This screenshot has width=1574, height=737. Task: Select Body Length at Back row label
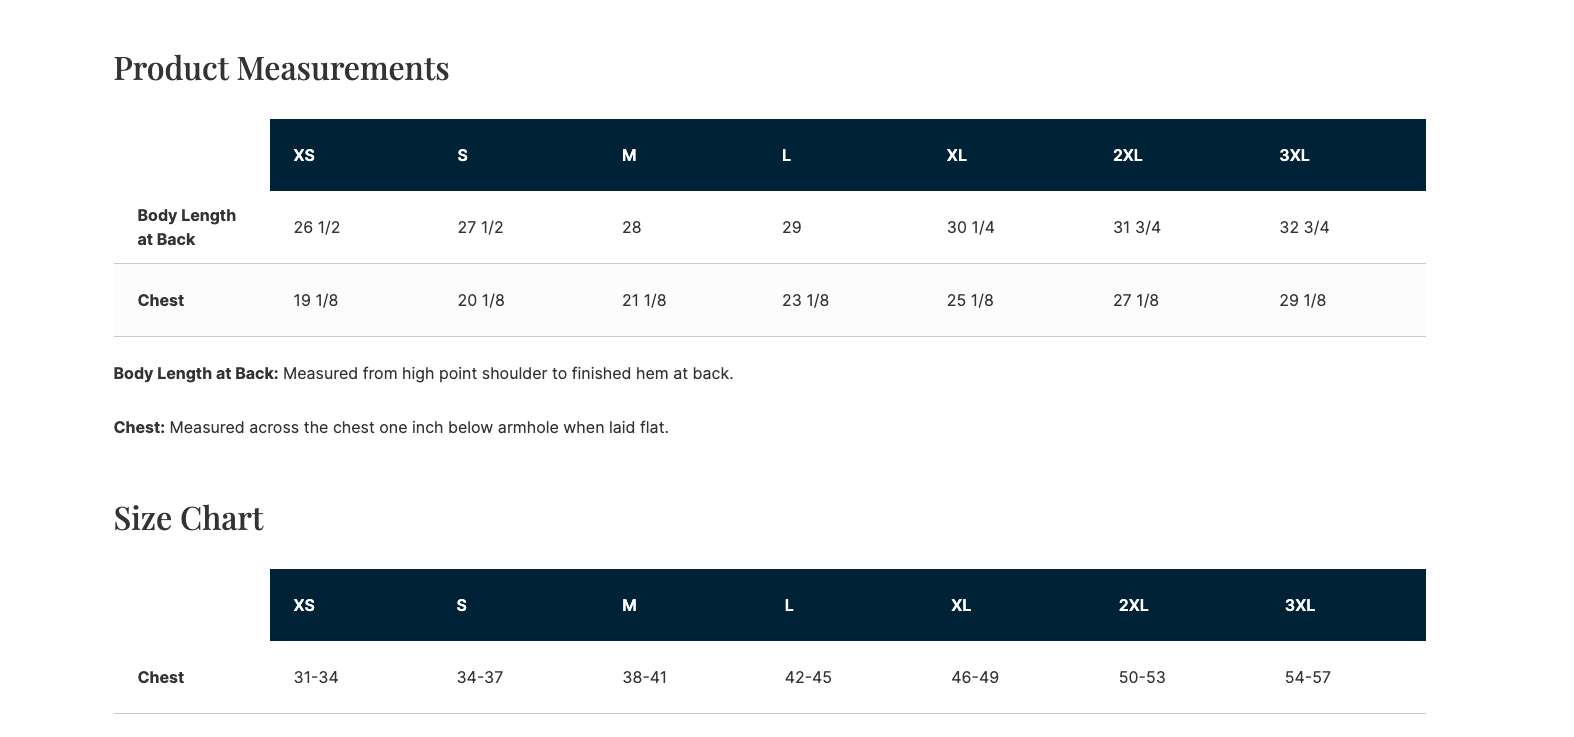pos(187,227)
